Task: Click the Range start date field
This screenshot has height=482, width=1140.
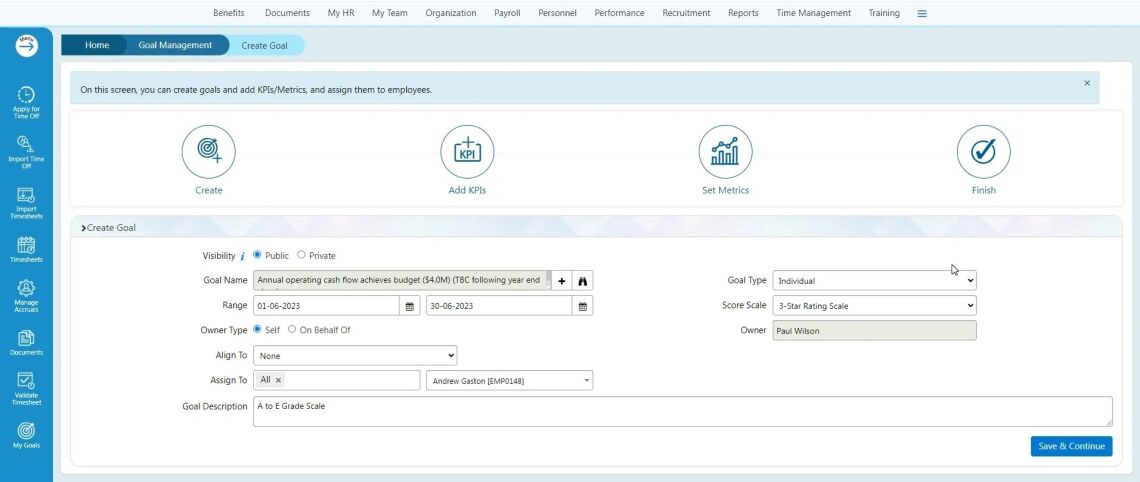Action: (326, 306)
